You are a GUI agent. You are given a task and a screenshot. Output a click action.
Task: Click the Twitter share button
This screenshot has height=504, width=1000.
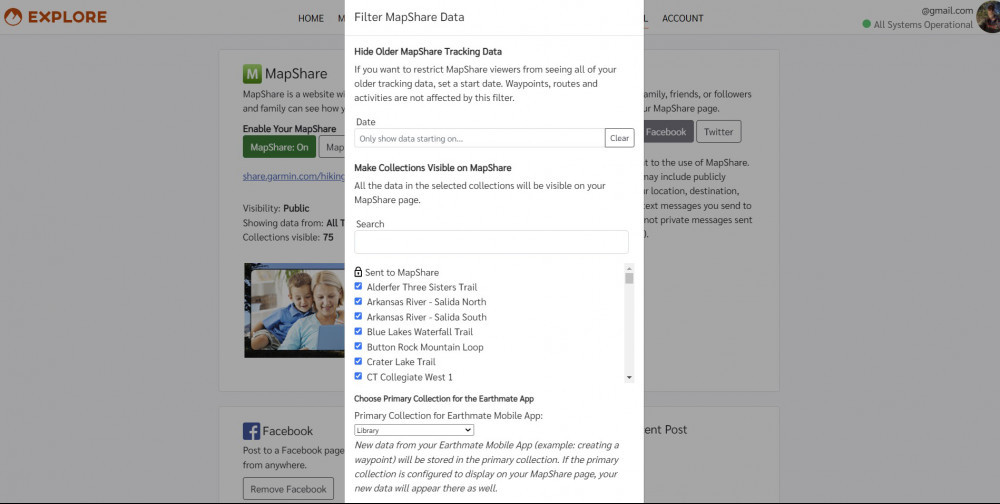coord(718,131)
